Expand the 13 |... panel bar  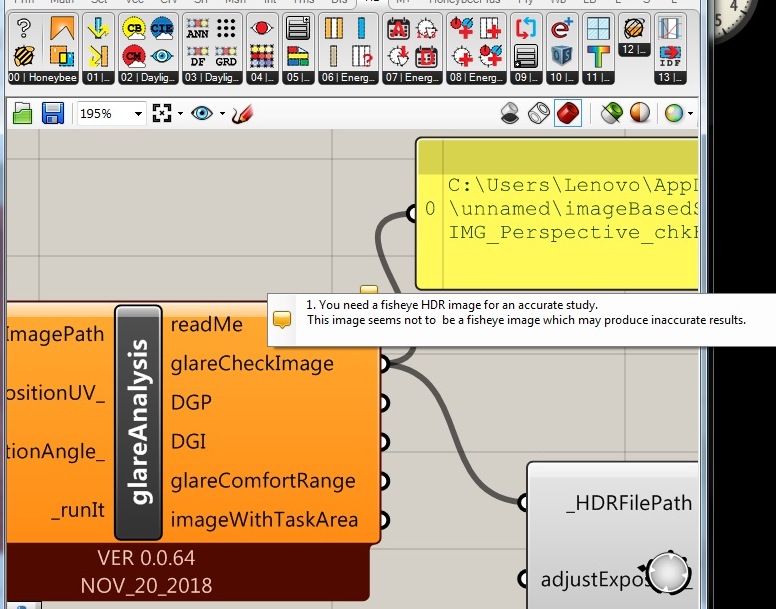pos(670,78)
